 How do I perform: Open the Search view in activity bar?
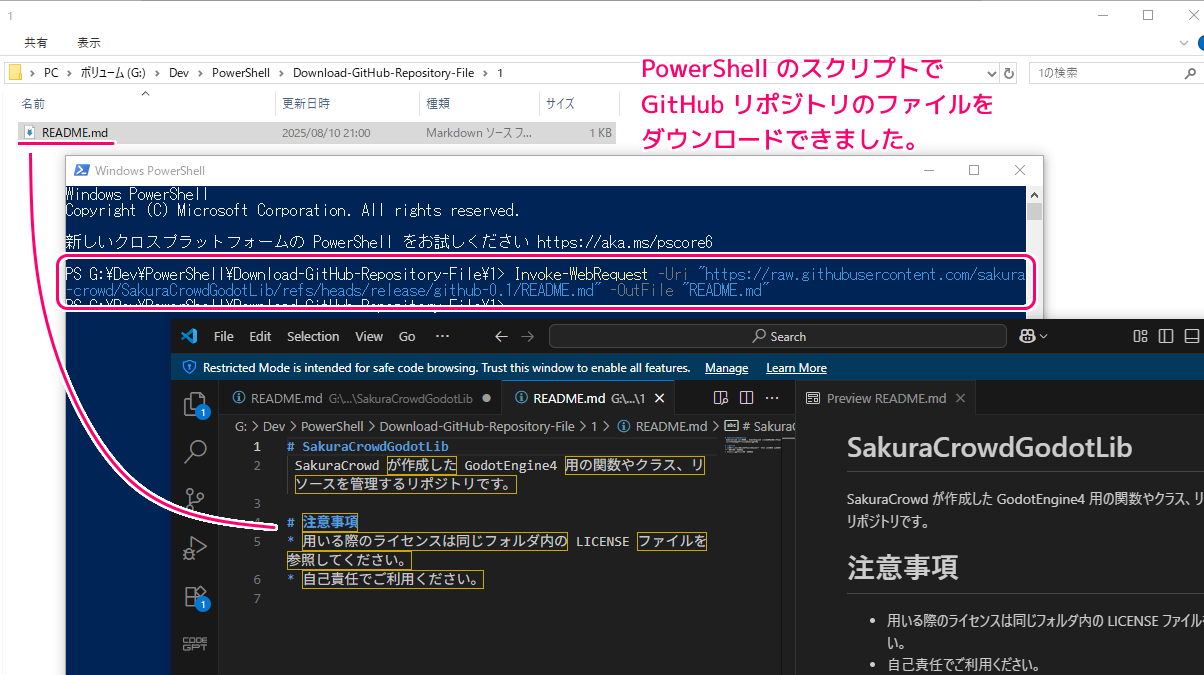(196, 452)
